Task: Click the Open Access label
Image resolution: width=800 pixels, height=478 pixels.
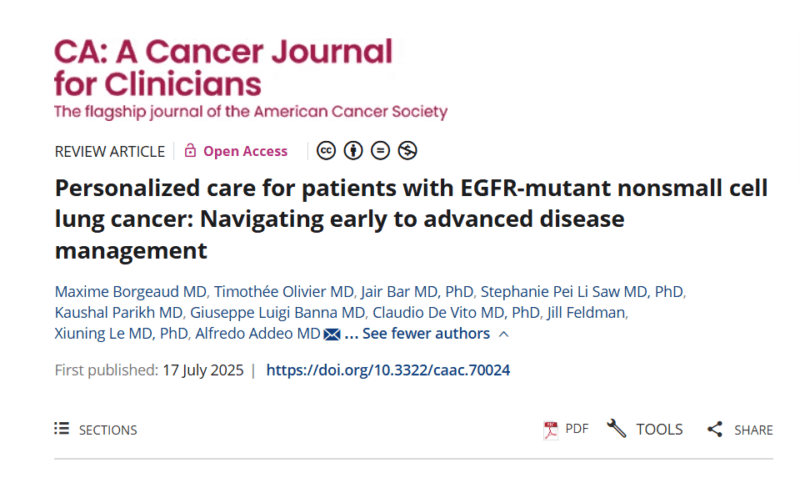Action: pyautogui.click(x=245, y=151)
